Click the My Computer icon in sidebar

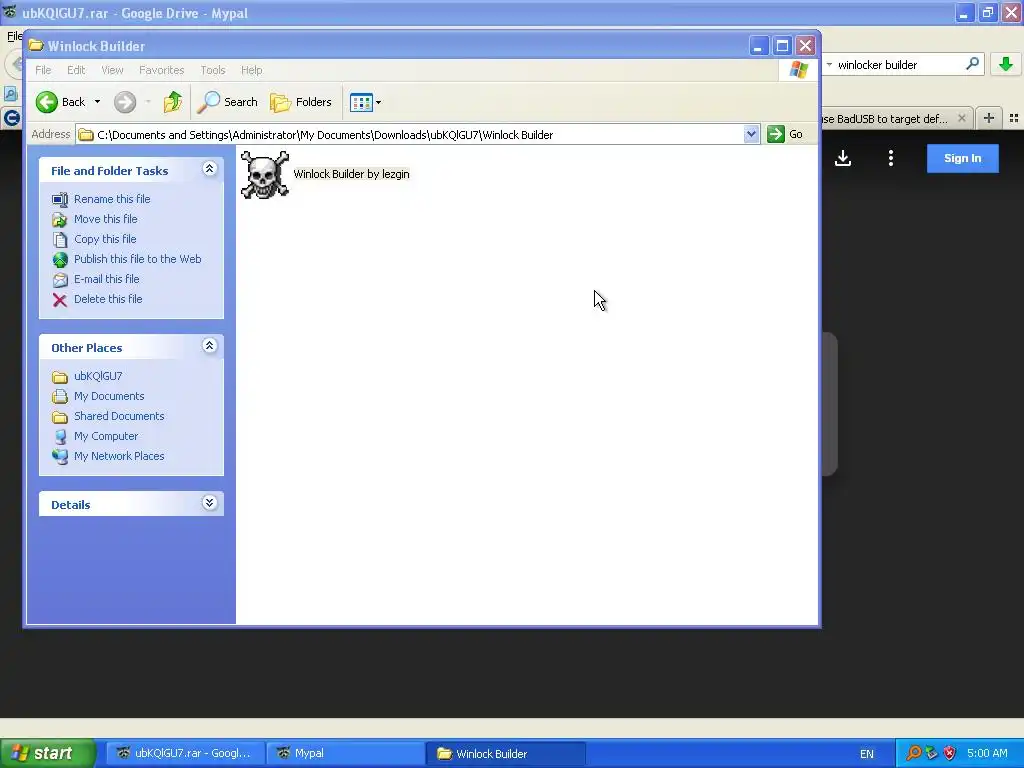60,437
